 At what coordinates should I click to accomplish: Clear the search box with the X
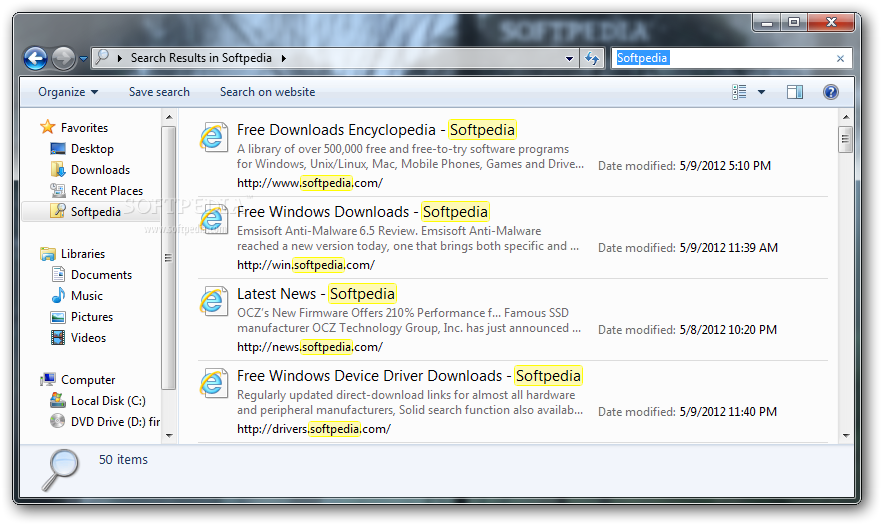tap(840, 59)
